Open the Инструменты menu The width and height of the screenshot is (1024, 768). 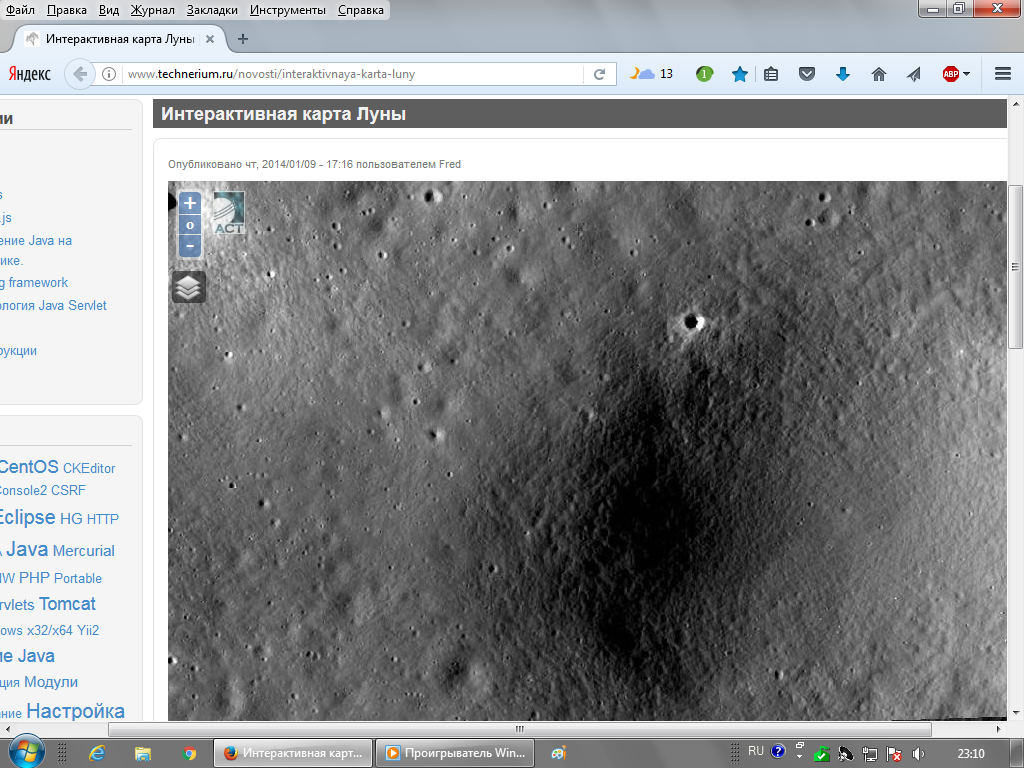pyautogui.click(x=287, y=10)
